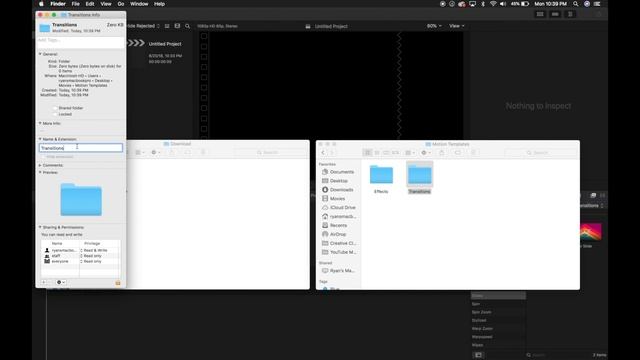Open the 80% viewer zoom dropdown

pyautogui.click(x=434, y=26)
